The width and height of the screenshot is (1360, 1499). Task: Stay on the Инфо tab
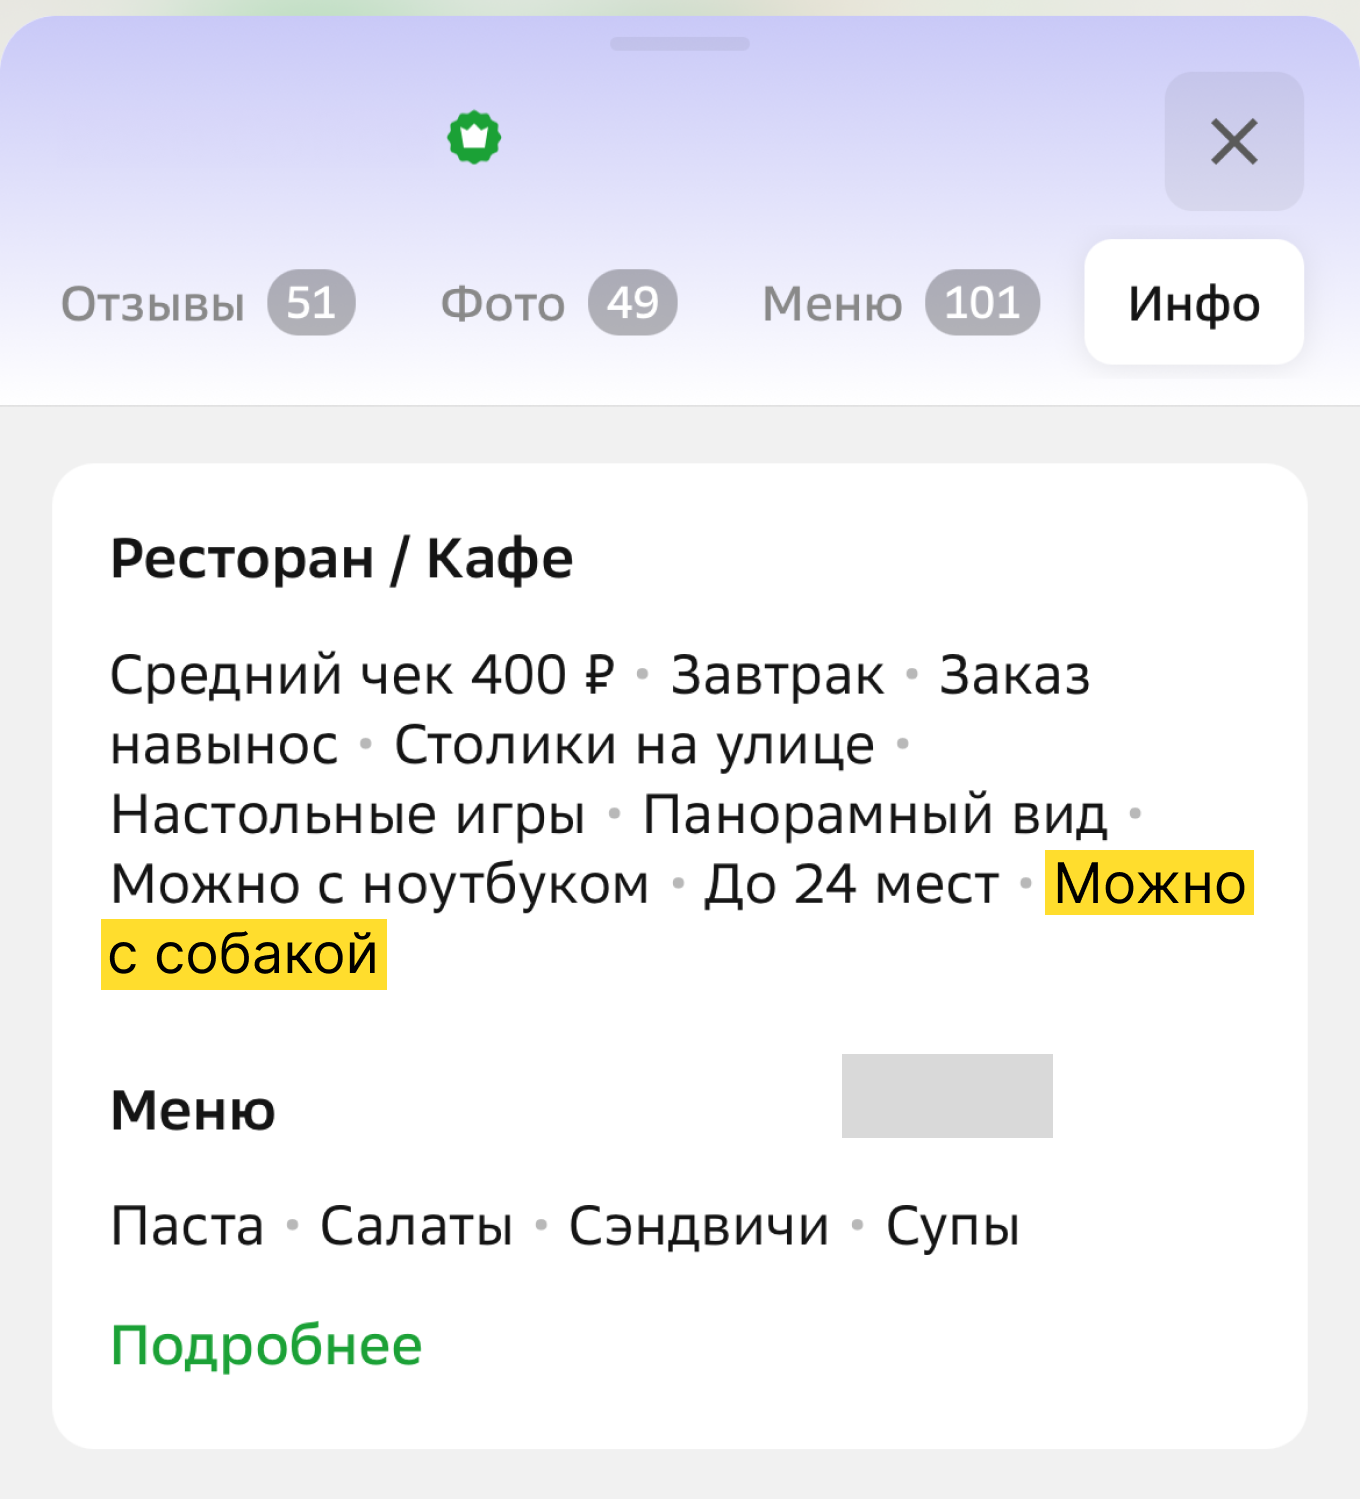(x=1193, y=303)
